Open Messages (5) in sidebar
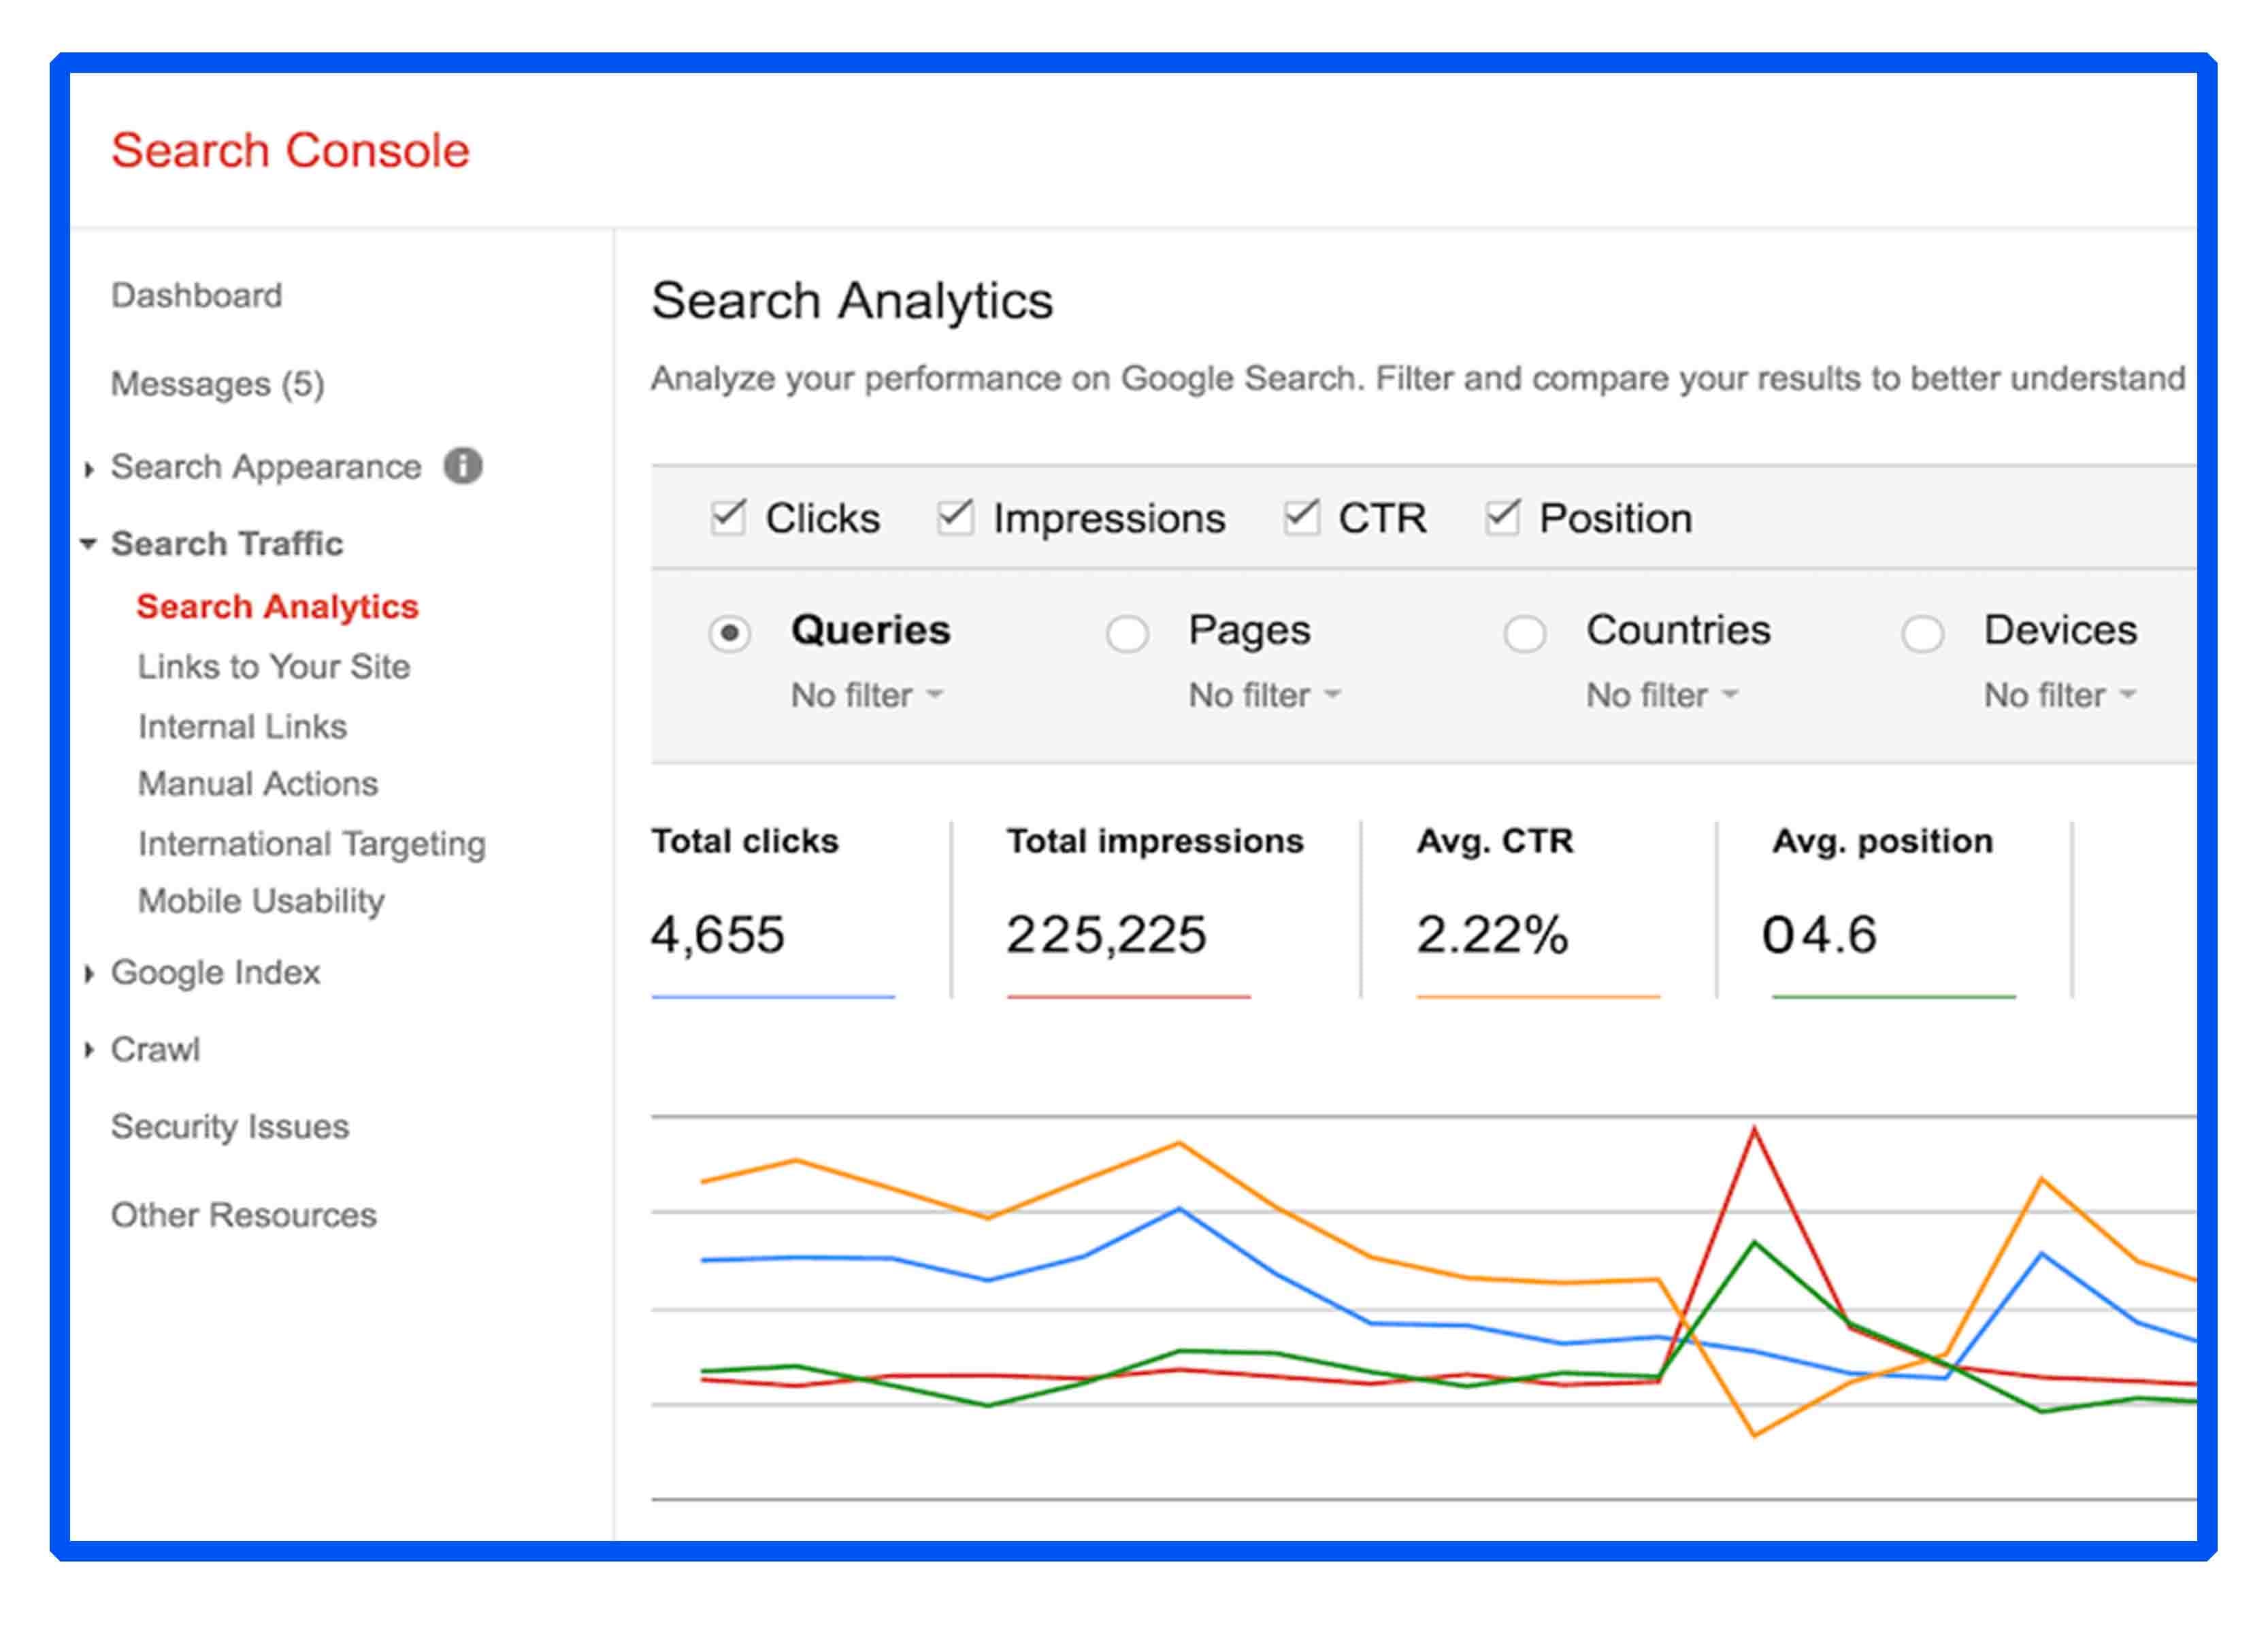 217,384
